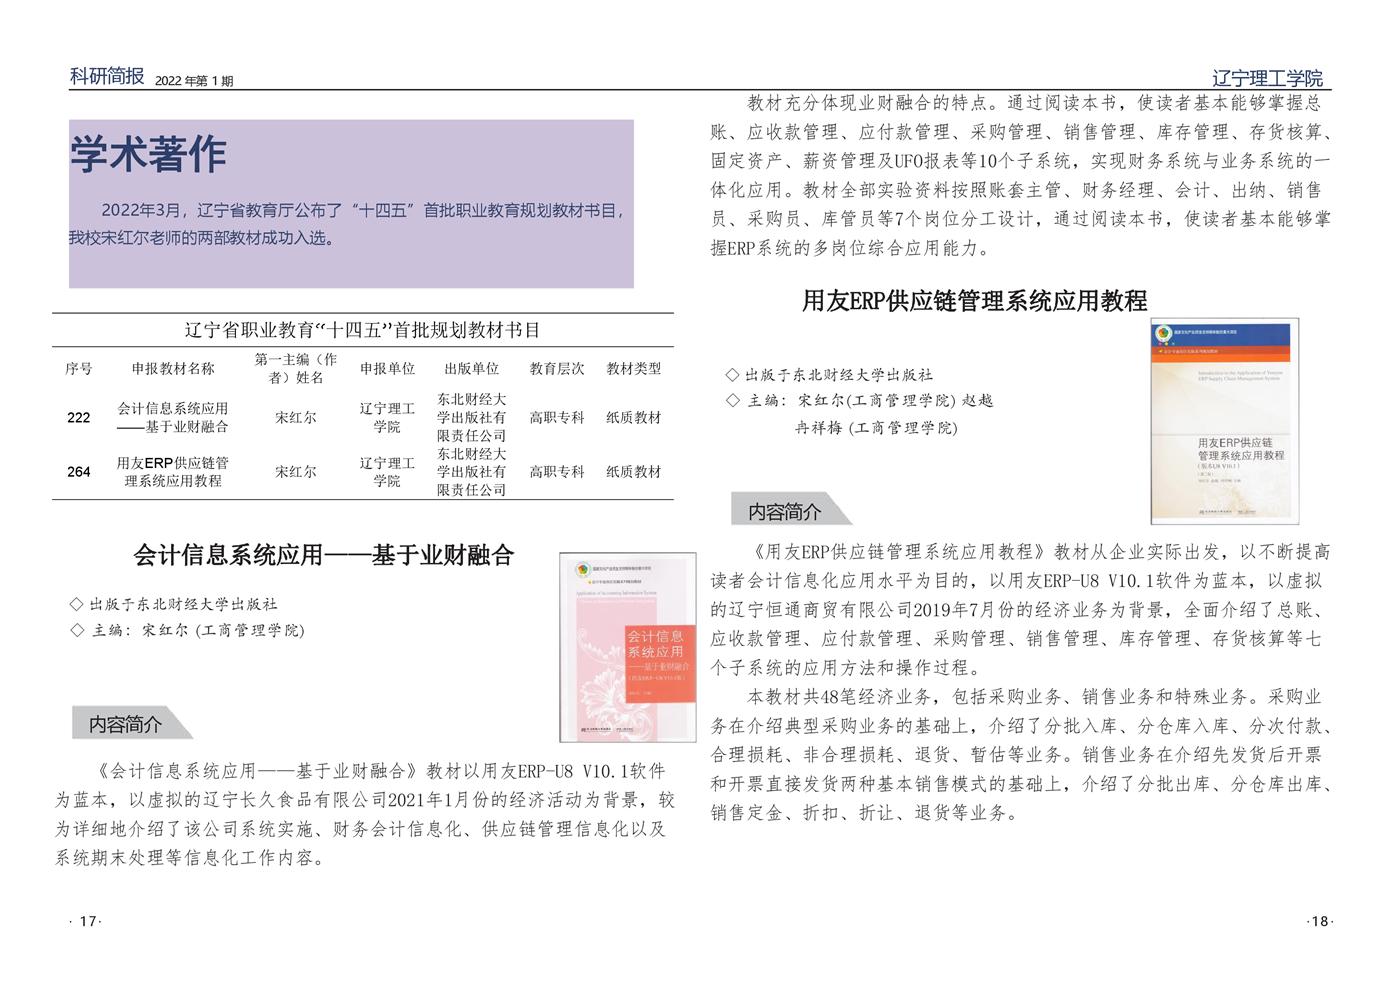Click the 学术著作 section heading
Viewport: 1398px width, 982px height.
[148, 154]
